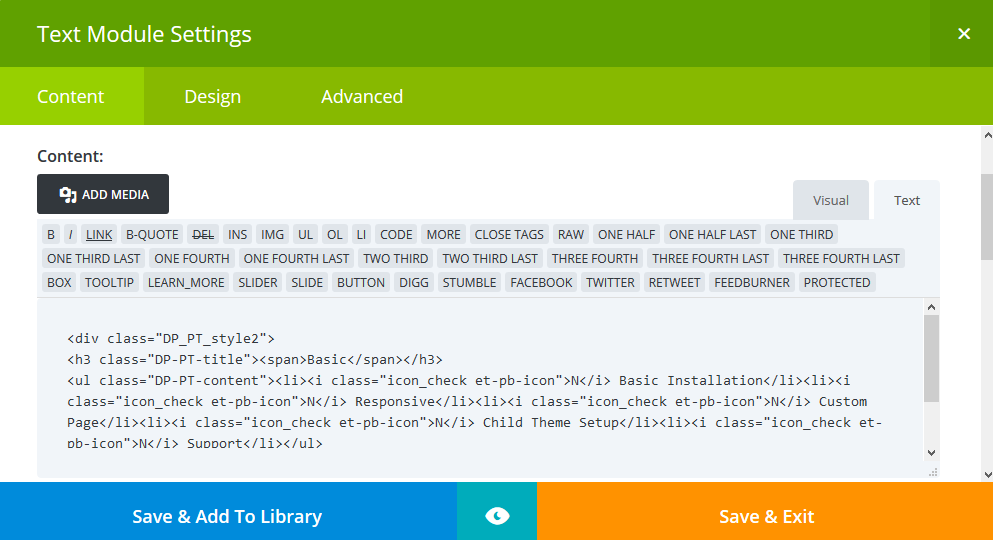Open the Design tab

(213, 96)
